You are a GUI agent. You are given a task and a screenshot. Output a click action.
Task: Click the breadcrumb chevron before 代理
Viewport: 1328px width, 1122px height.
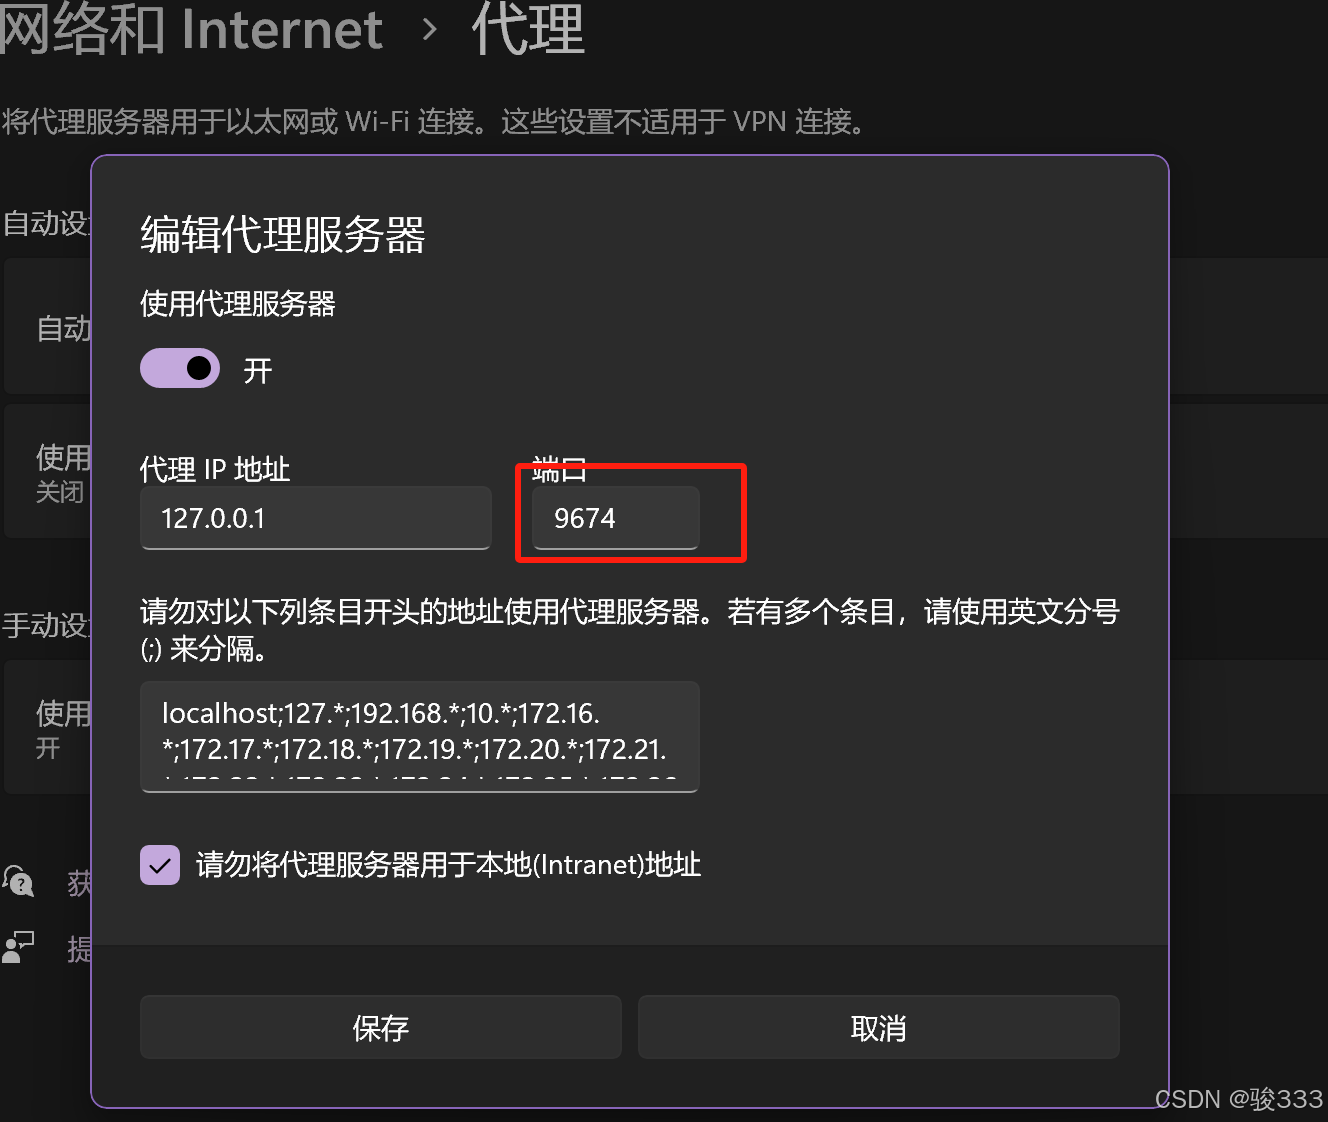coord(430,30)
